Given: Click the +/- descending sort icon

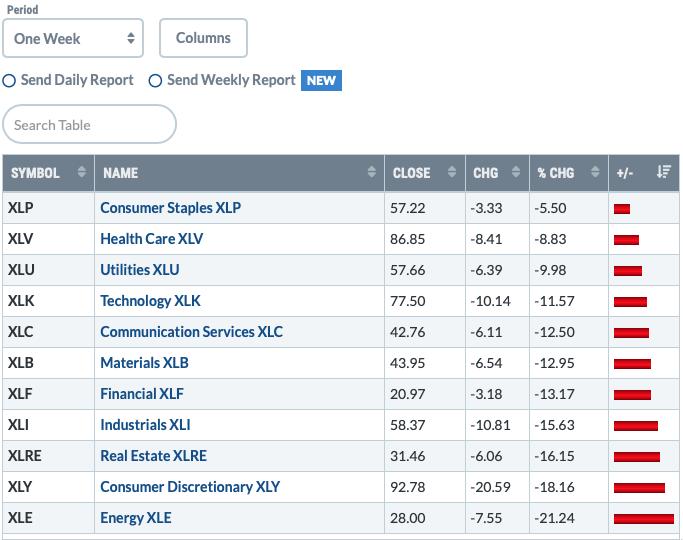Looking at the screenshot, I should coord(663,172).
